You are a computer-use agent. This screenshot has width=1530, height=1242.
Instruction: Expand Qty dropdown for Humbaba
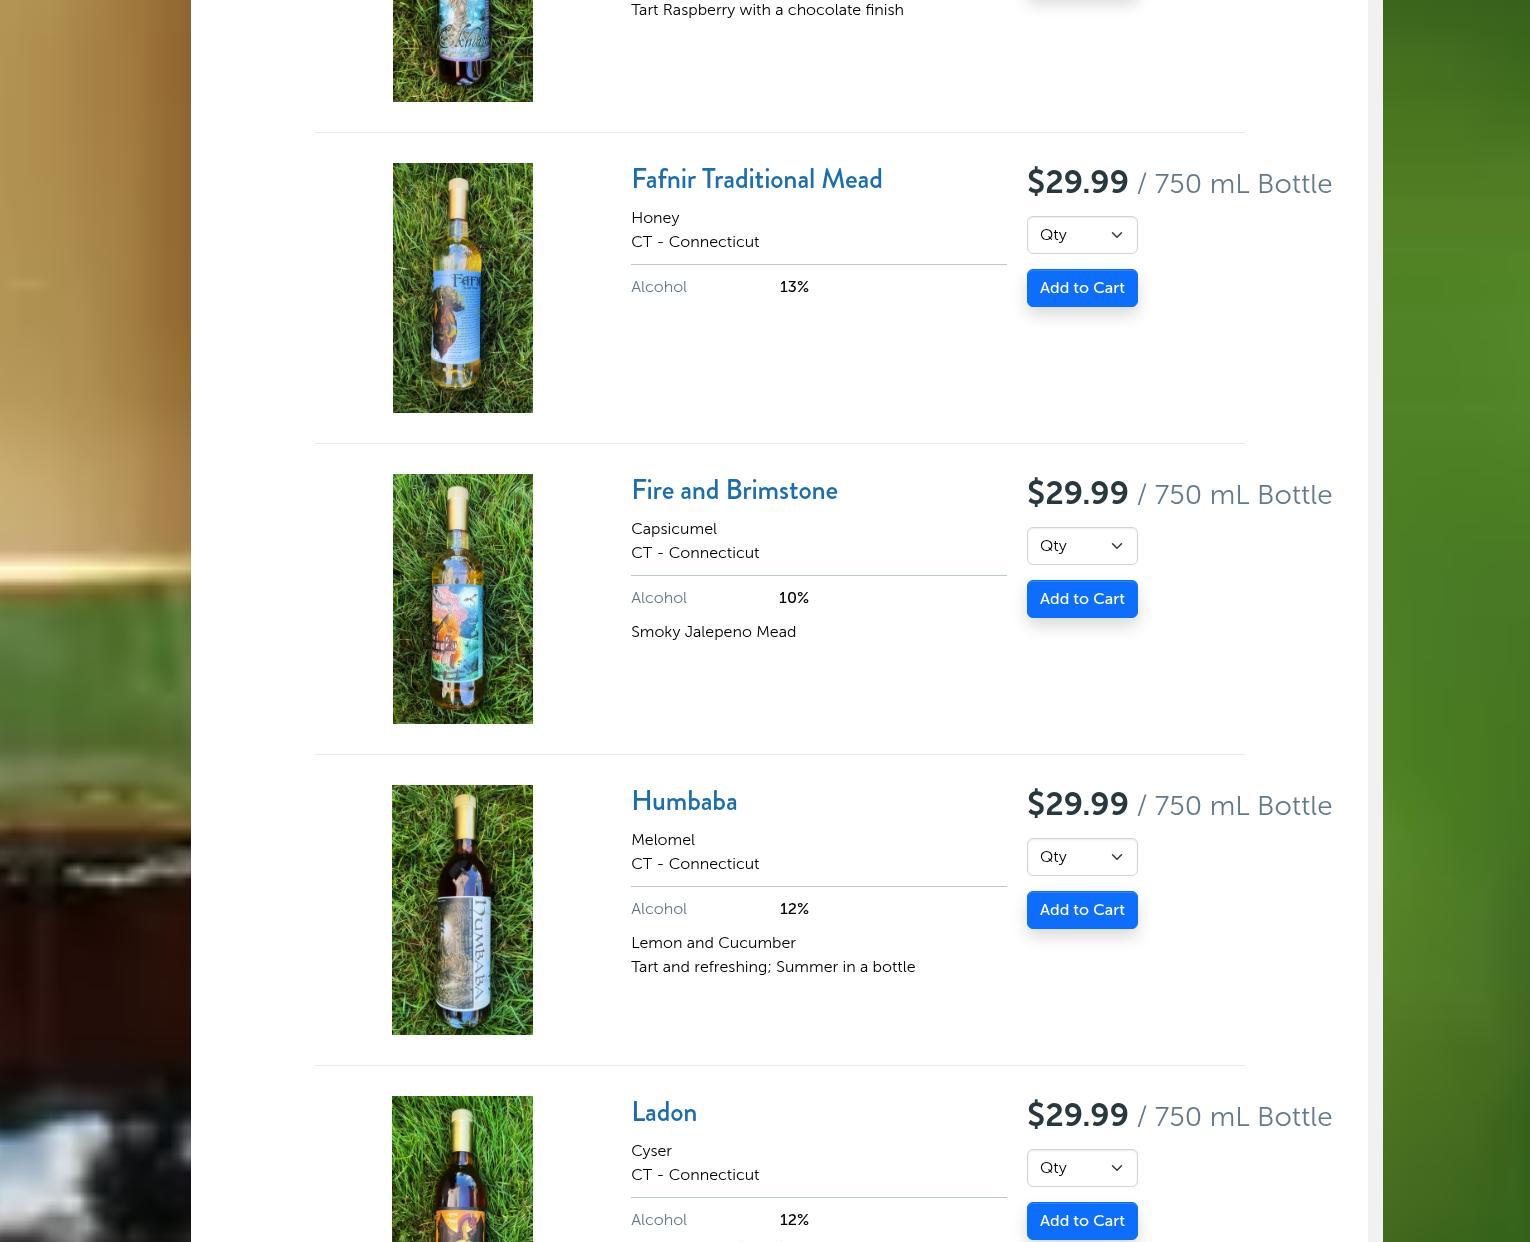tap(1082, 857)
